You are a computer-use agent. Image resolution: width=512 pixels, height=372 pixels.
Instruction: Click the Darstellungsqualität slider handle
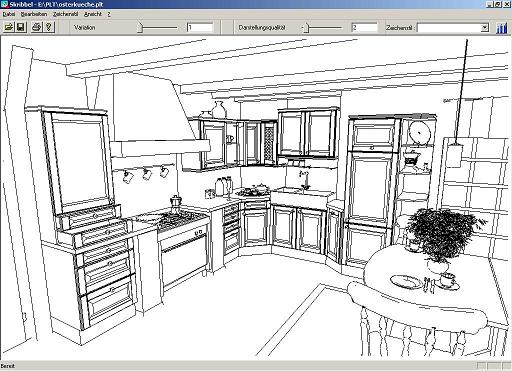pos(306,28)
